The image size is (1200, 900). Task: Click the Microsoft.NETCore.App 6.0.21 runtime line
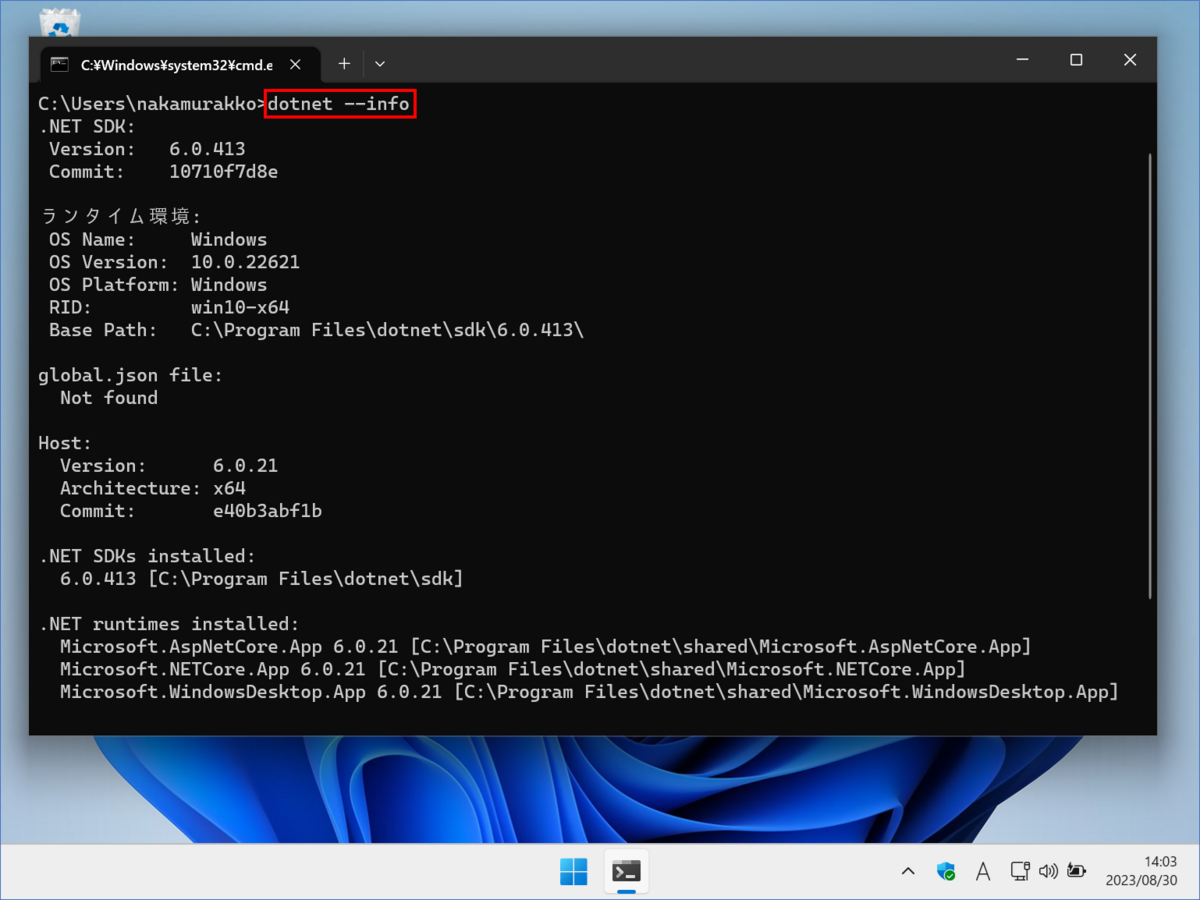pos(513,669)
